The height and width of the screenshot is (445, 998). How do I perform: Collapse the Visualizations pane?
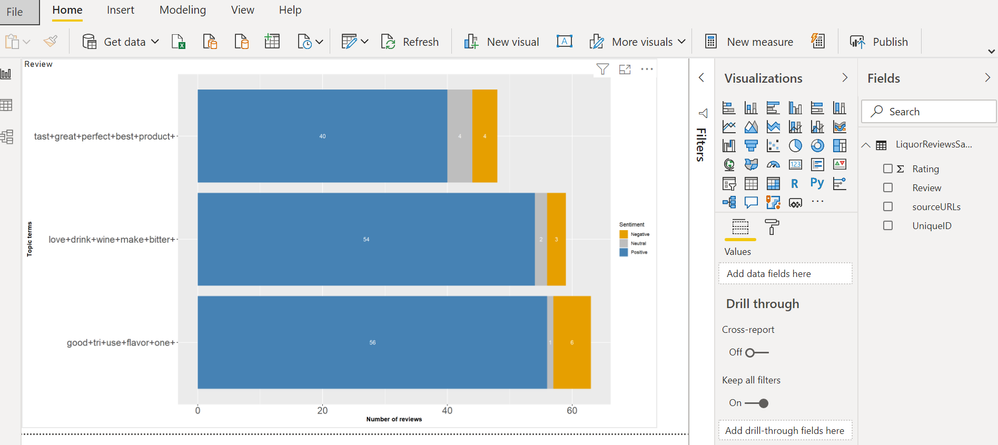845,78
